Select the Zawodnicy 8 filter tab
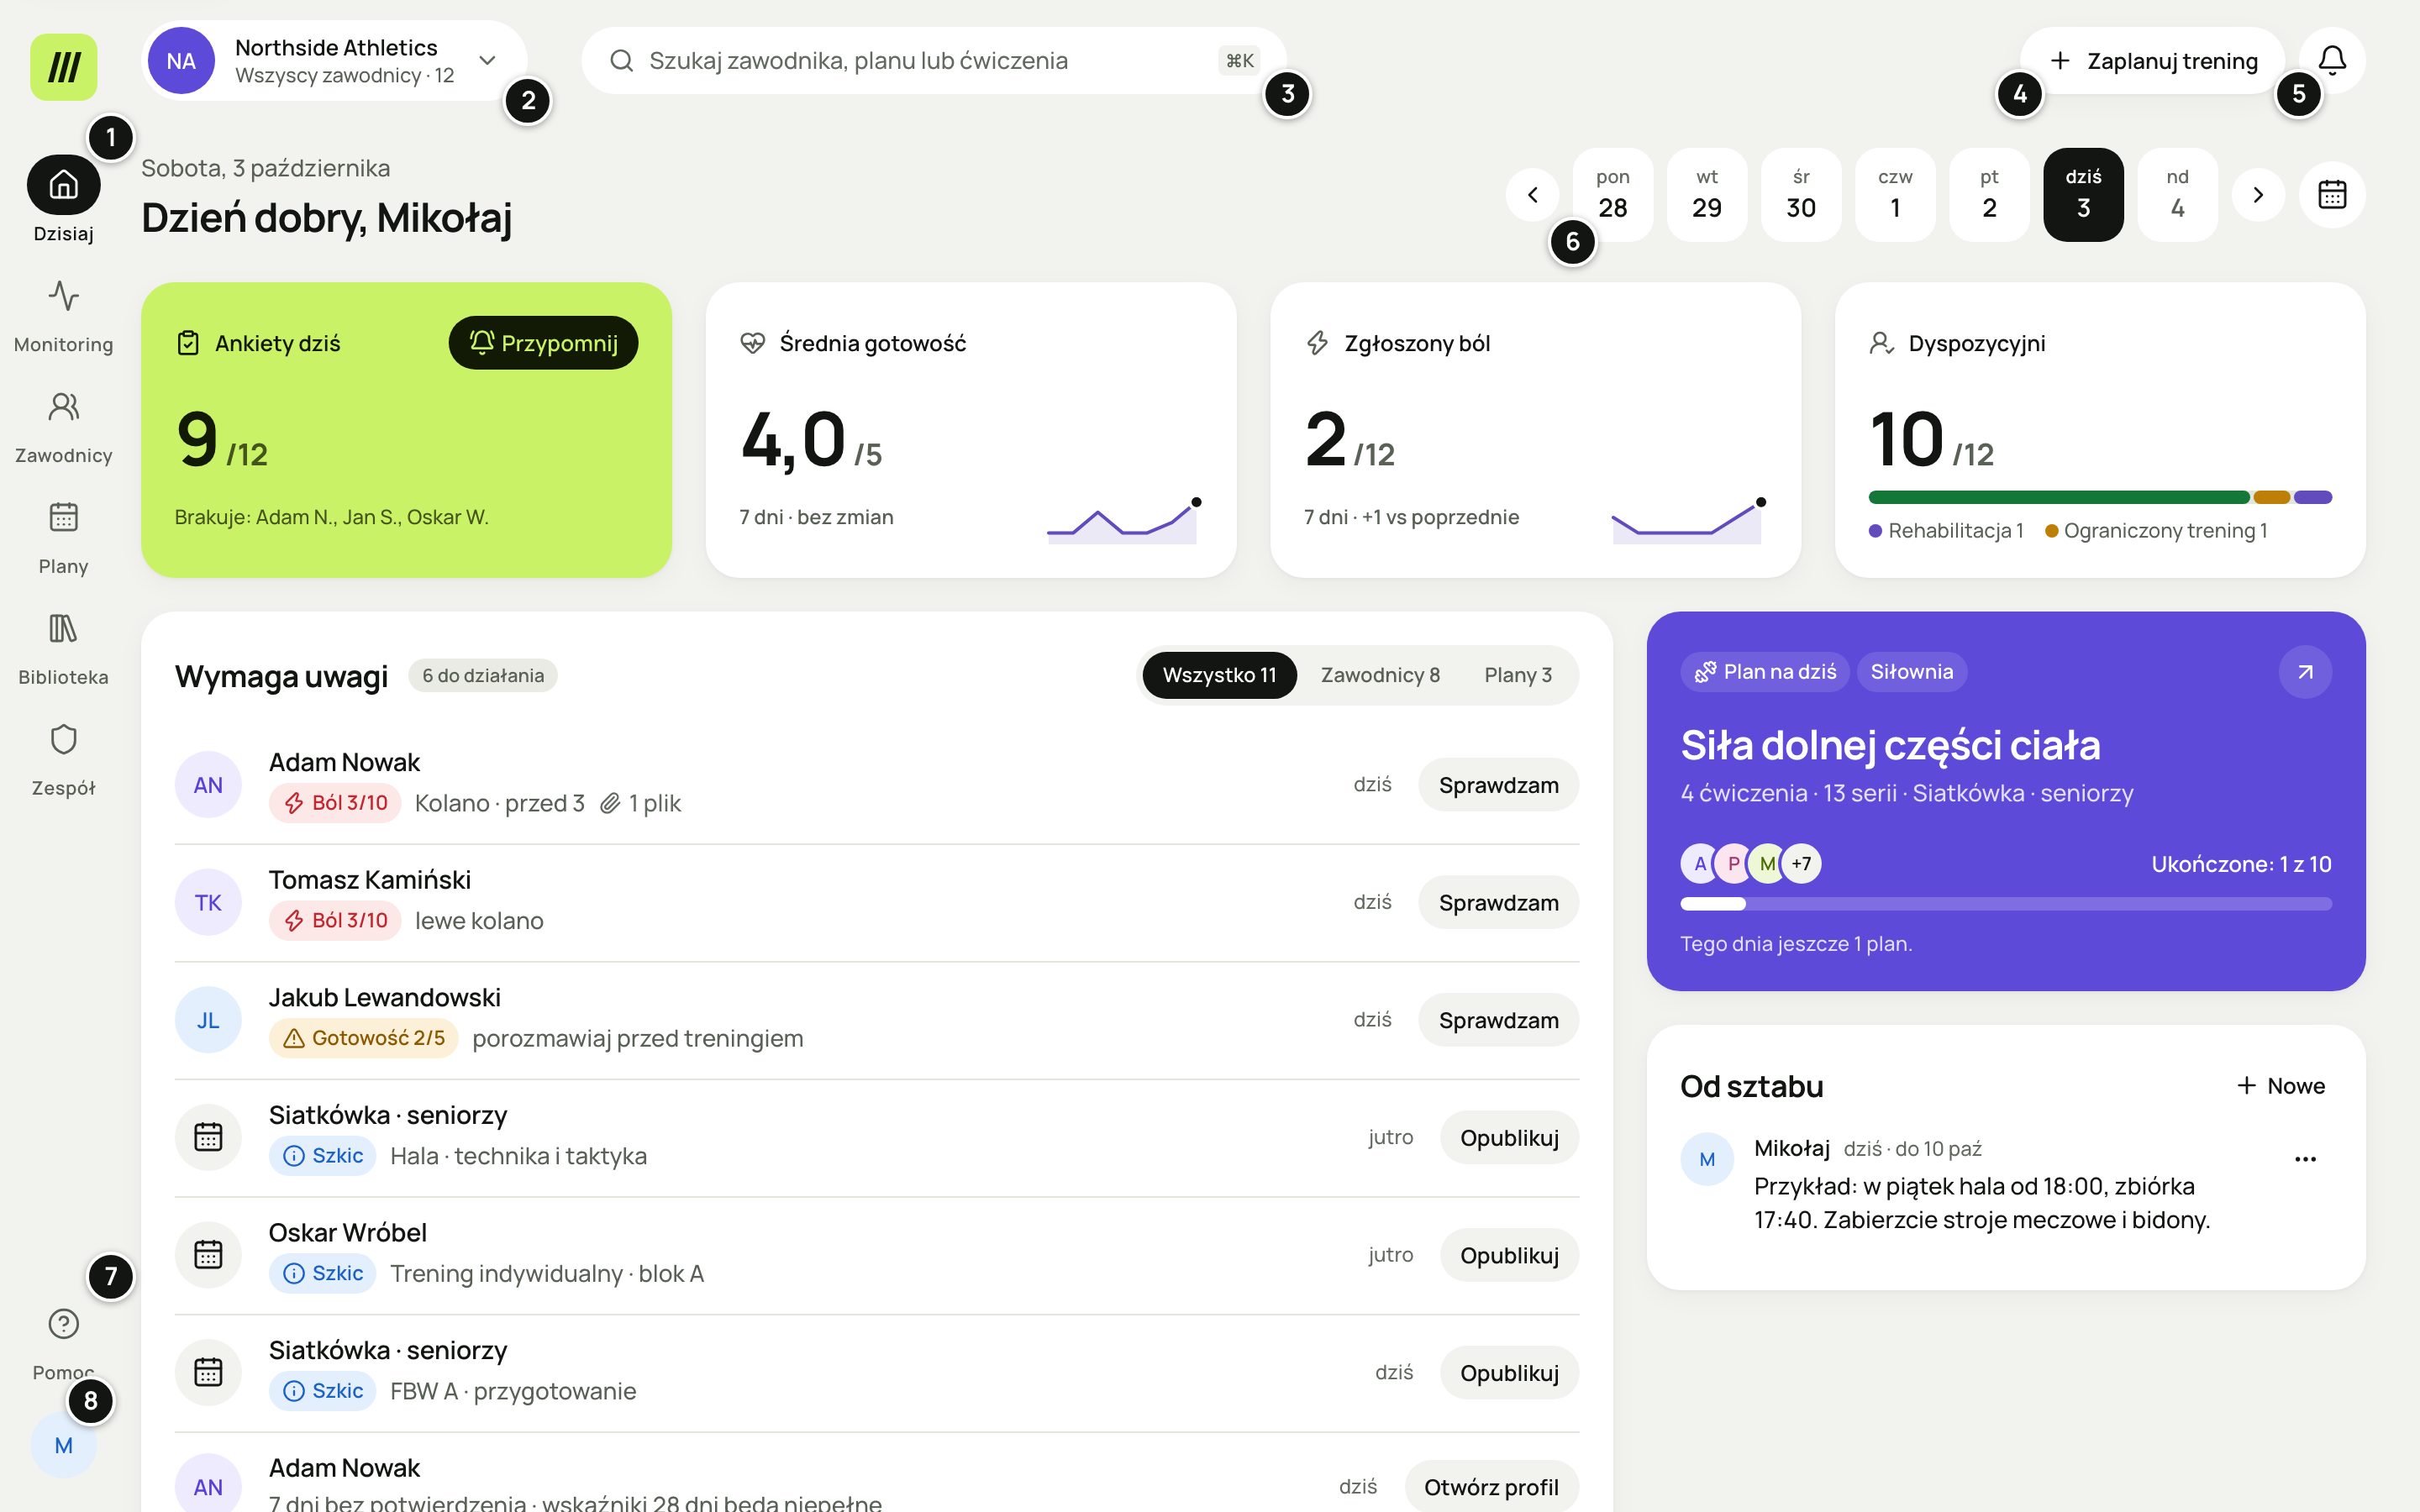The image size is (2420, 1512). point(1380,675)
